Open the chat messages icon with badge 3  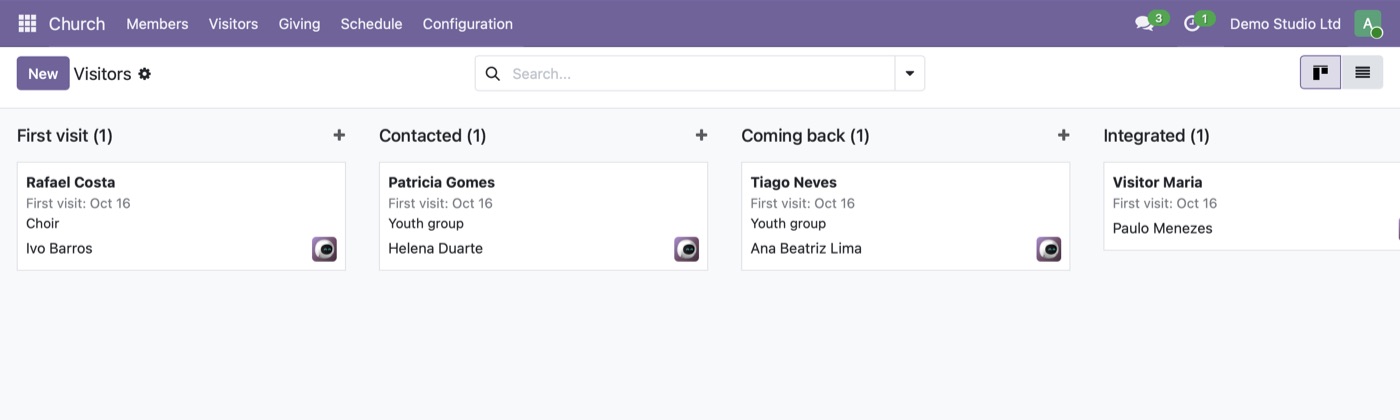point(1150,22)
